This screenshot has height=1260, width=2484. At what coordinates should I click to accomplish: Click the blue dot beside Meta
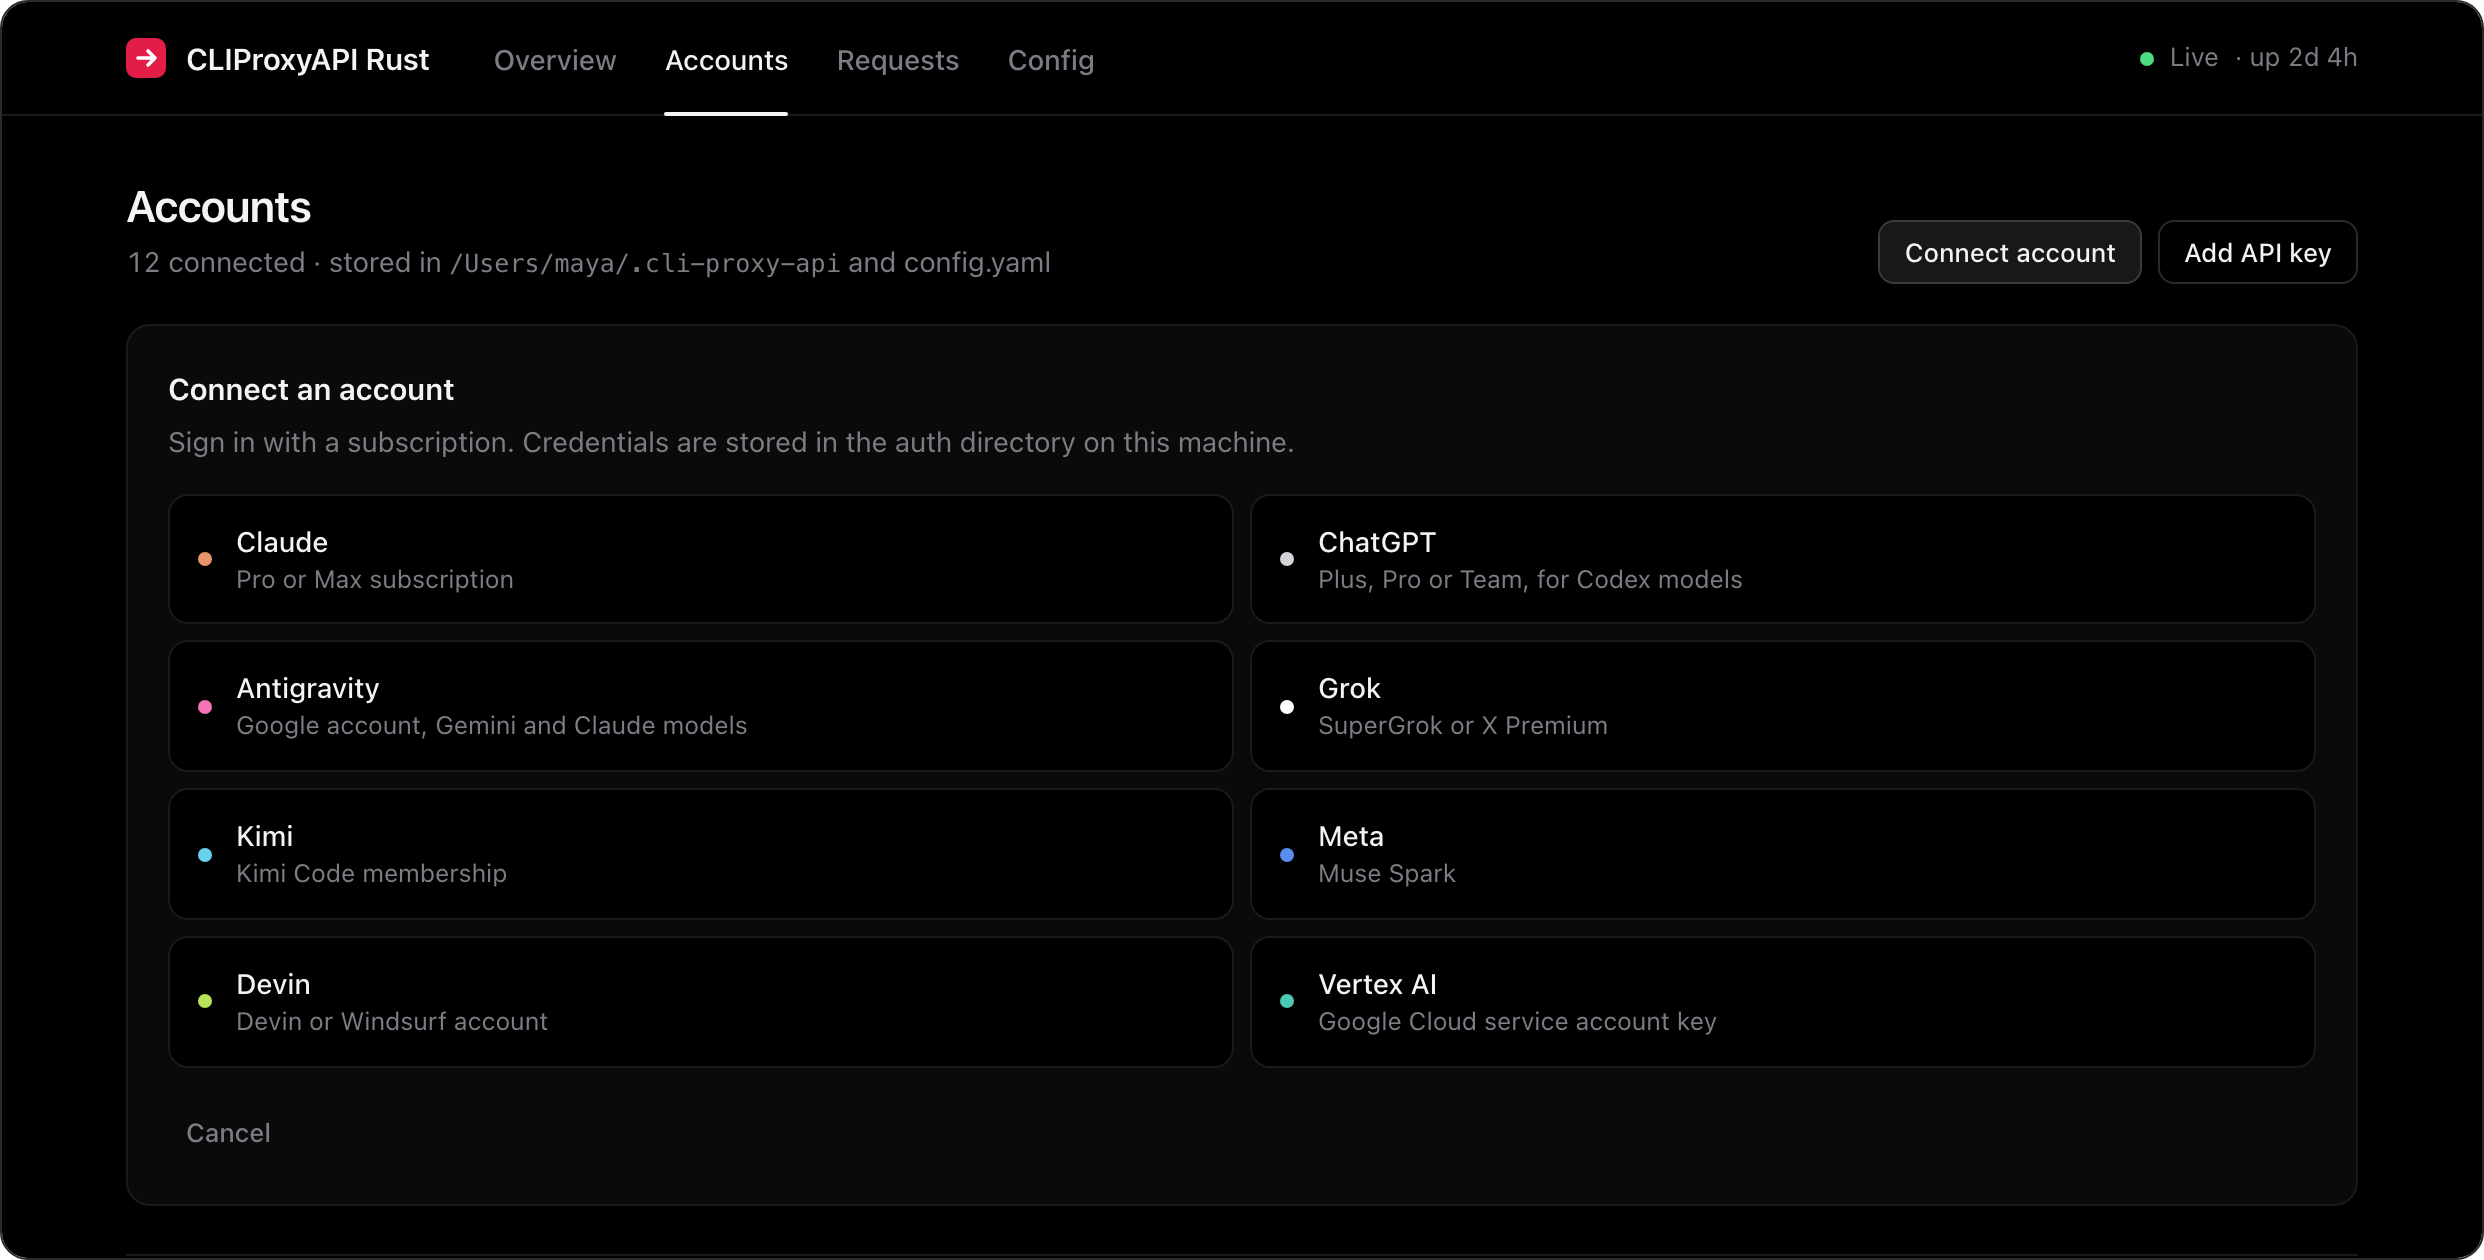(1287, 855)
